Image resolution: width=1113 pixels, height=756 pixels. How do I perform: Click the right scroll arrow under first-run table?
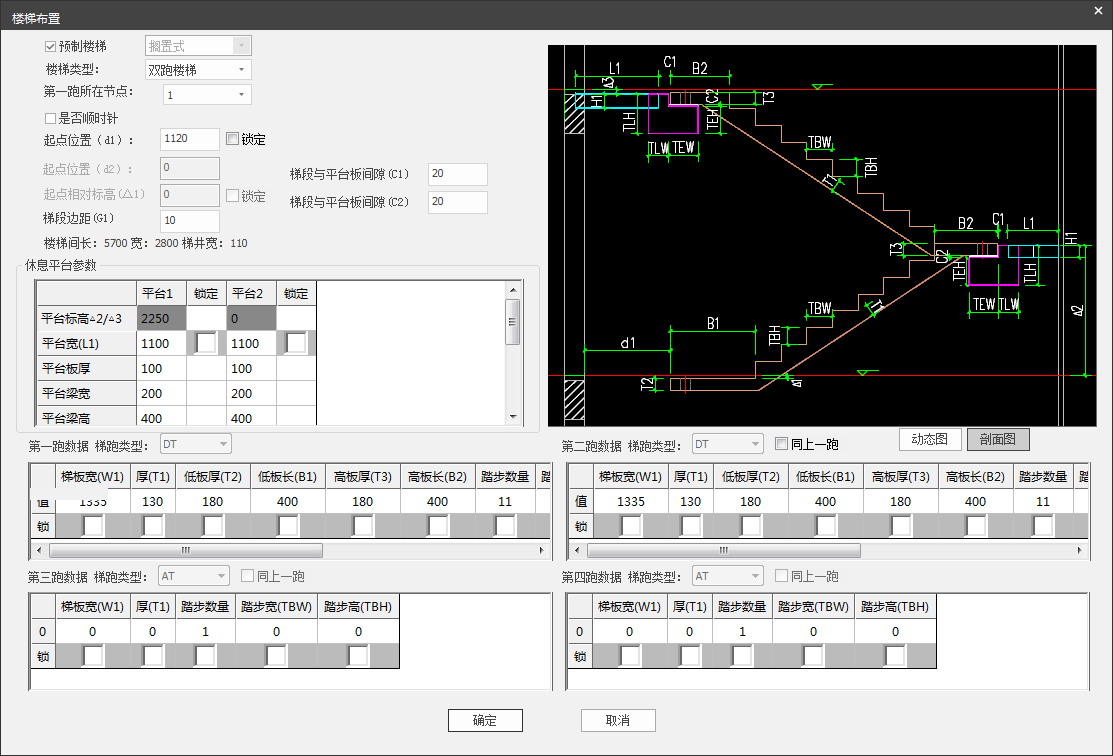(545, 550)
